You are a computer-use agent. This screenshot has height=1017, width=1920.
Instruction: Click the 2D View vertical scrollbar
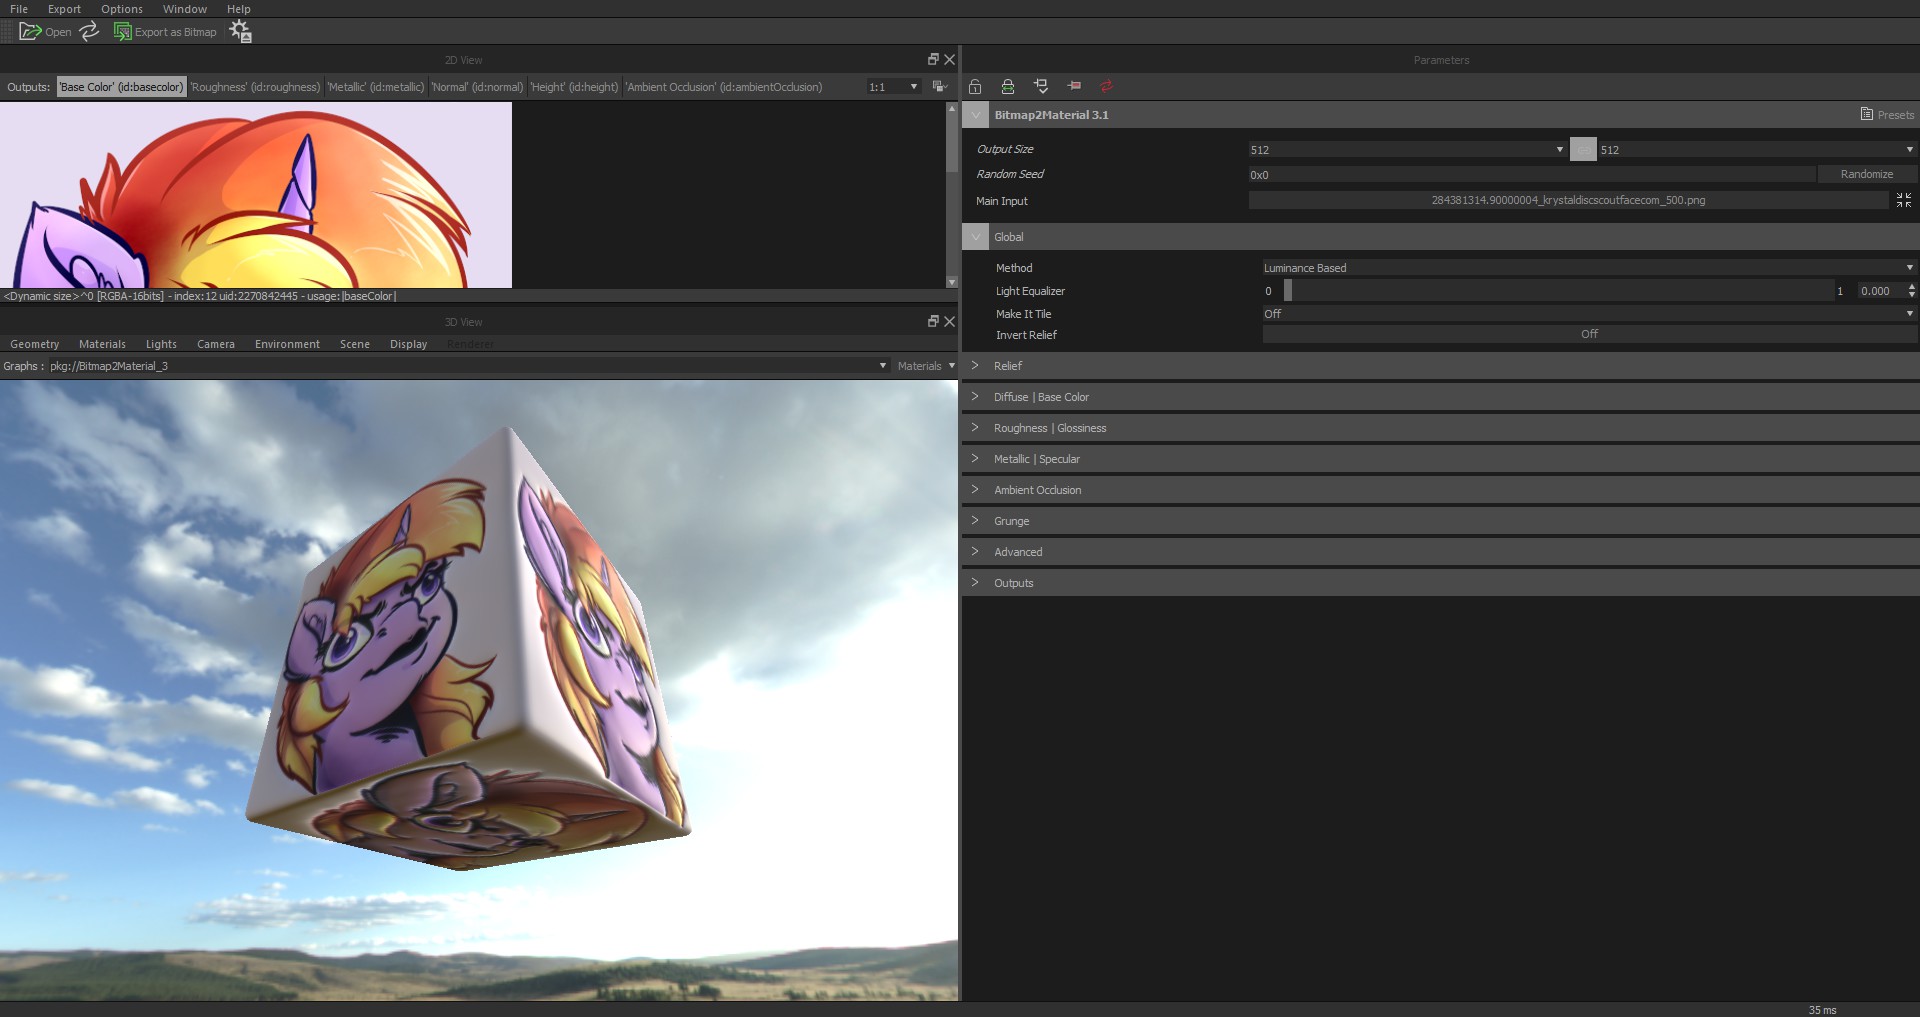951,195
